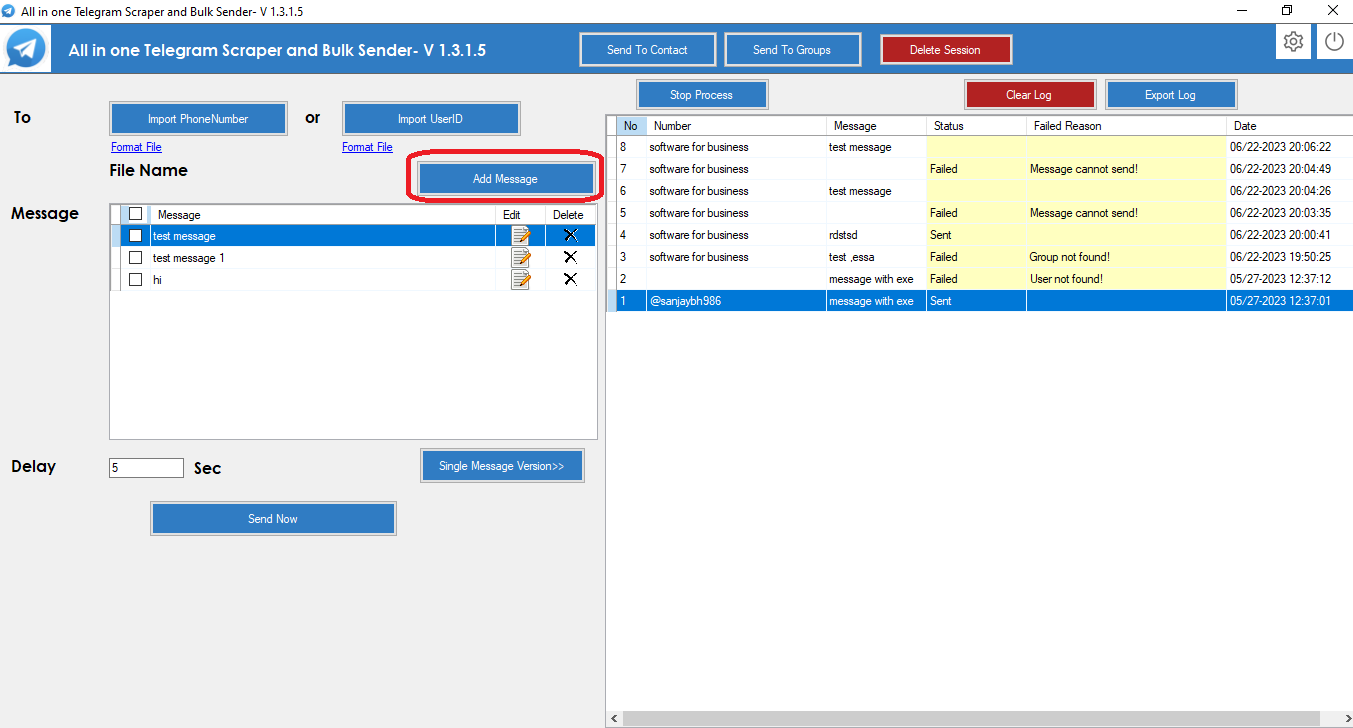
Task: Click the horizontal scrollbar below the log
Action: 980,718
